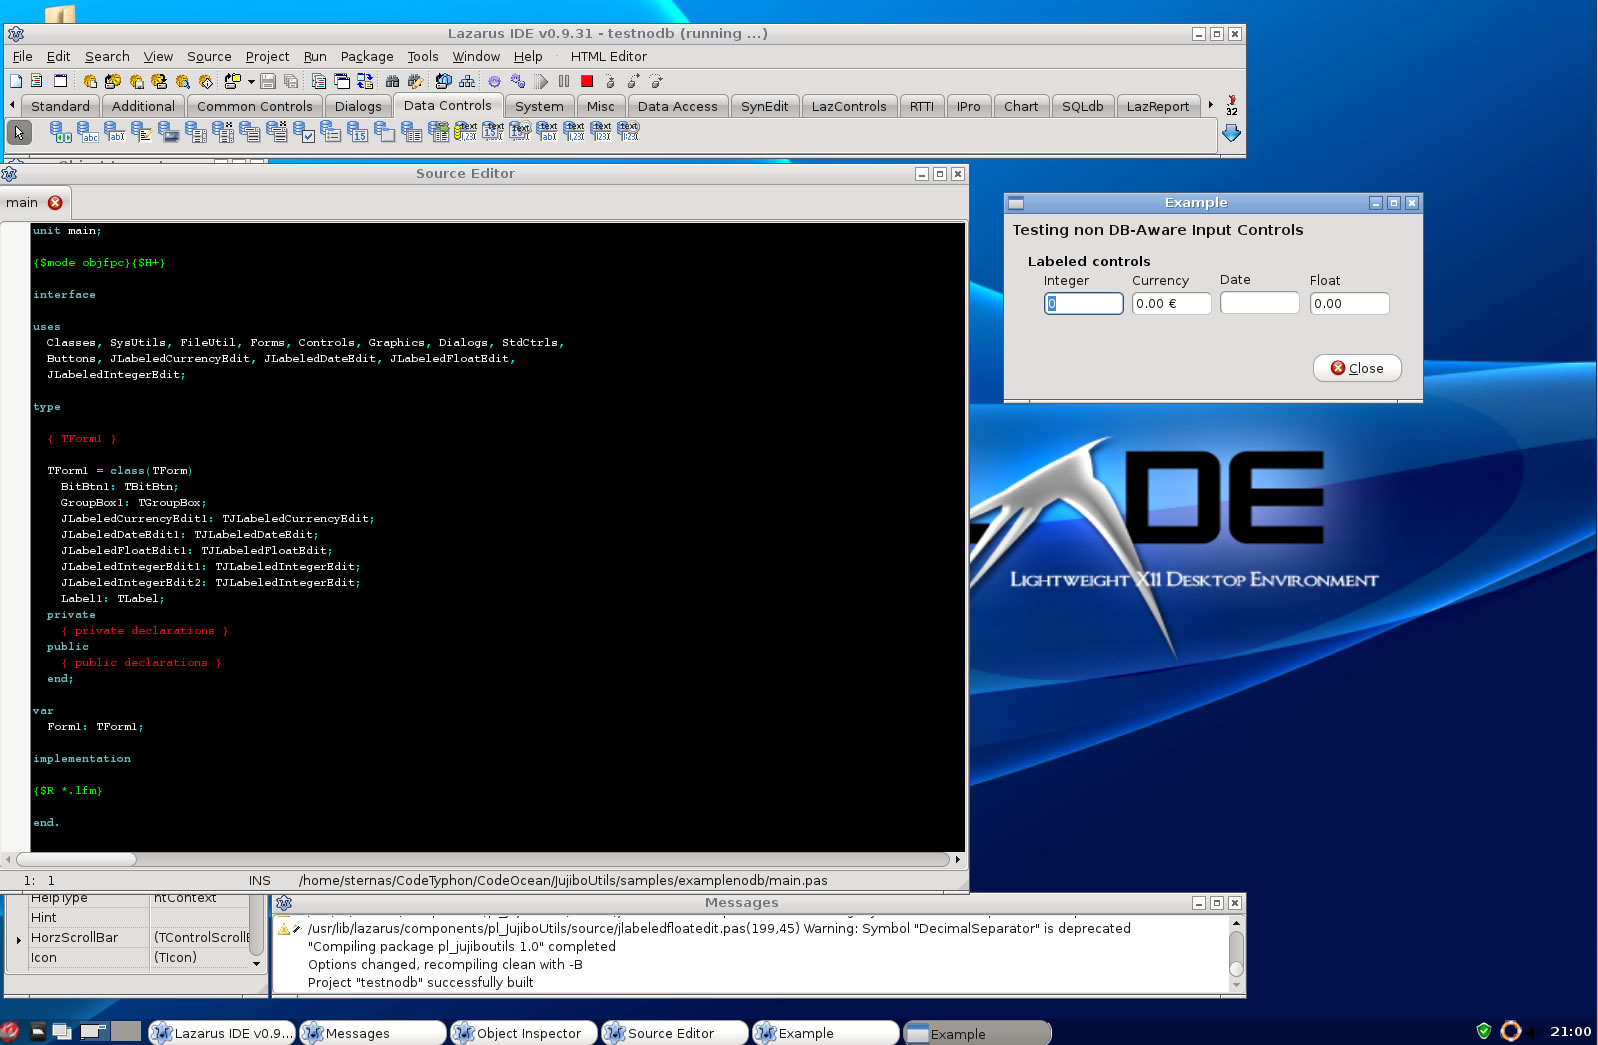Click the View Forms toolbar icon
Viewport: 1598px width, 1045px height.
pos(342,81)
